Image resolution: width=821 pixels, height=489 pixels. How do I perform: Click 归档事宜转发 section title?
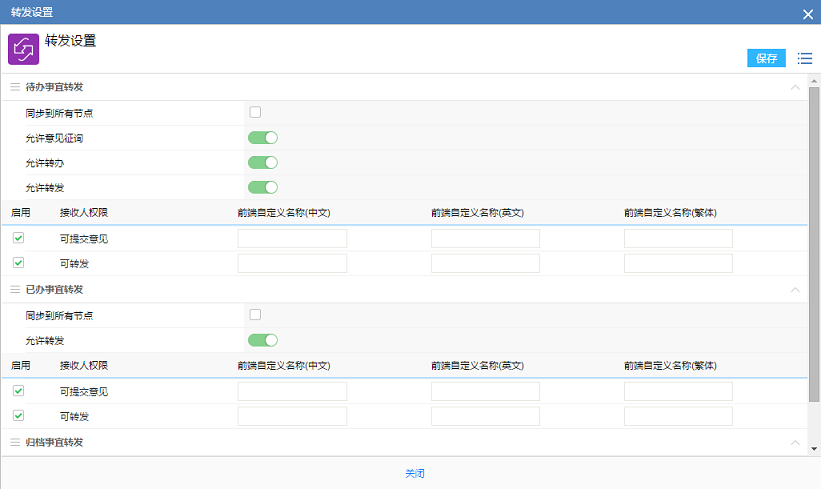54,442
